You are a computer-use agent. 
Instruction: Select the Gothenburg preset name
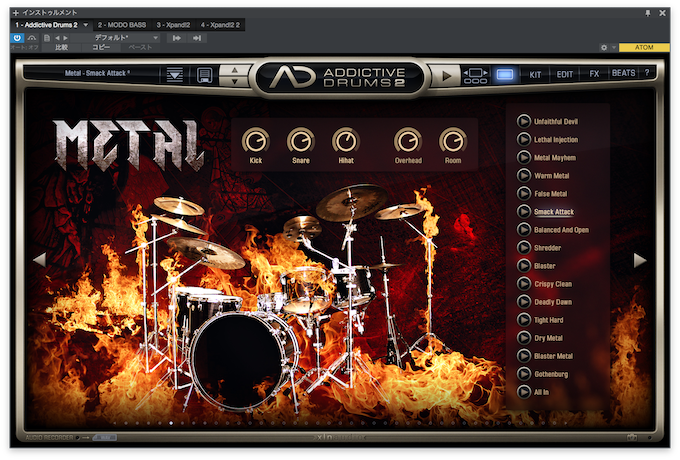pyautogui.click(x=551, y=374)
